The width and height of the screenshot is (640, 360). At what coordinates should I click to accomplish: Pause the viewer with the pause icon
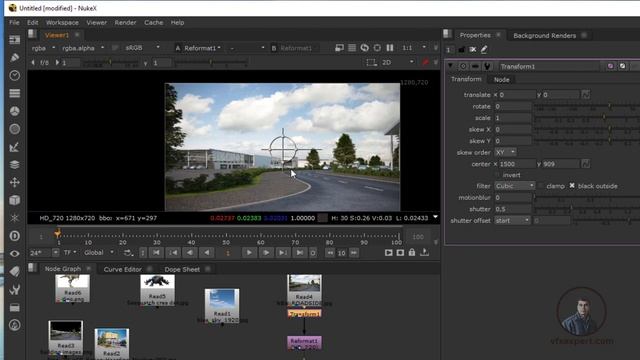[390, 48]
